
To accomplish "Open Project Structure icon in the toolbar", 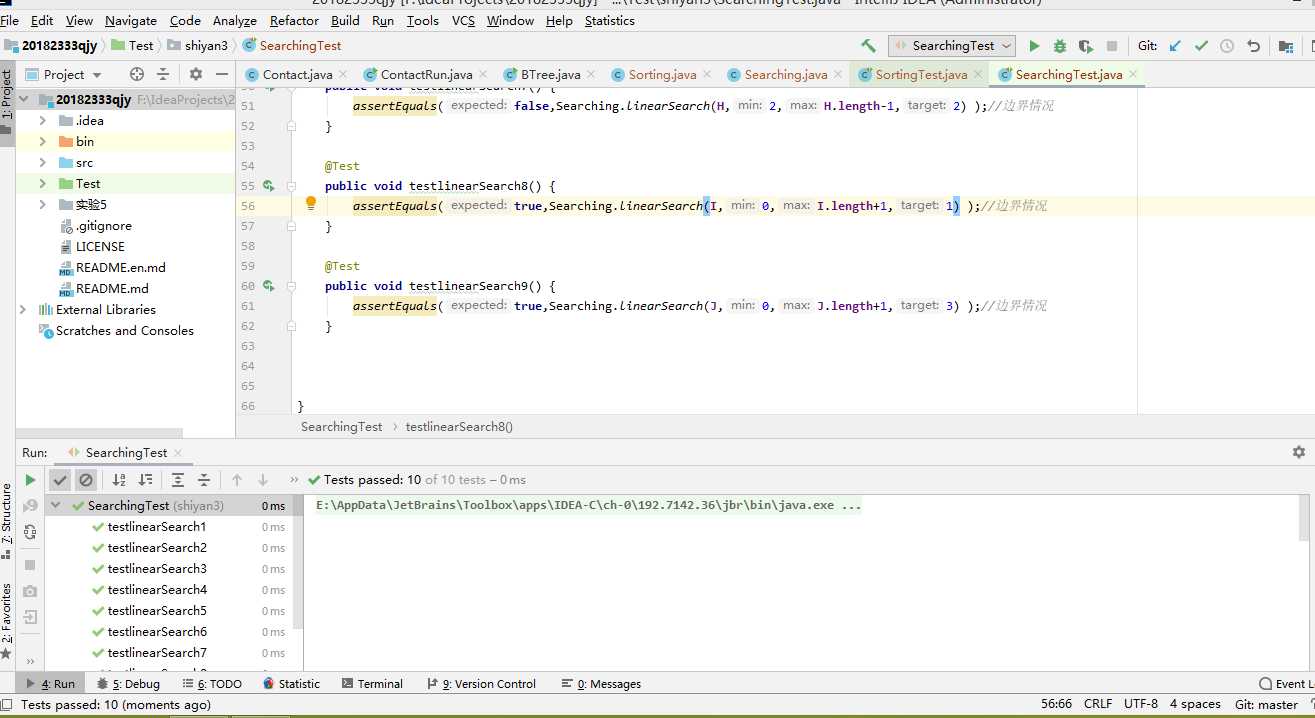I will [1285, 46].
